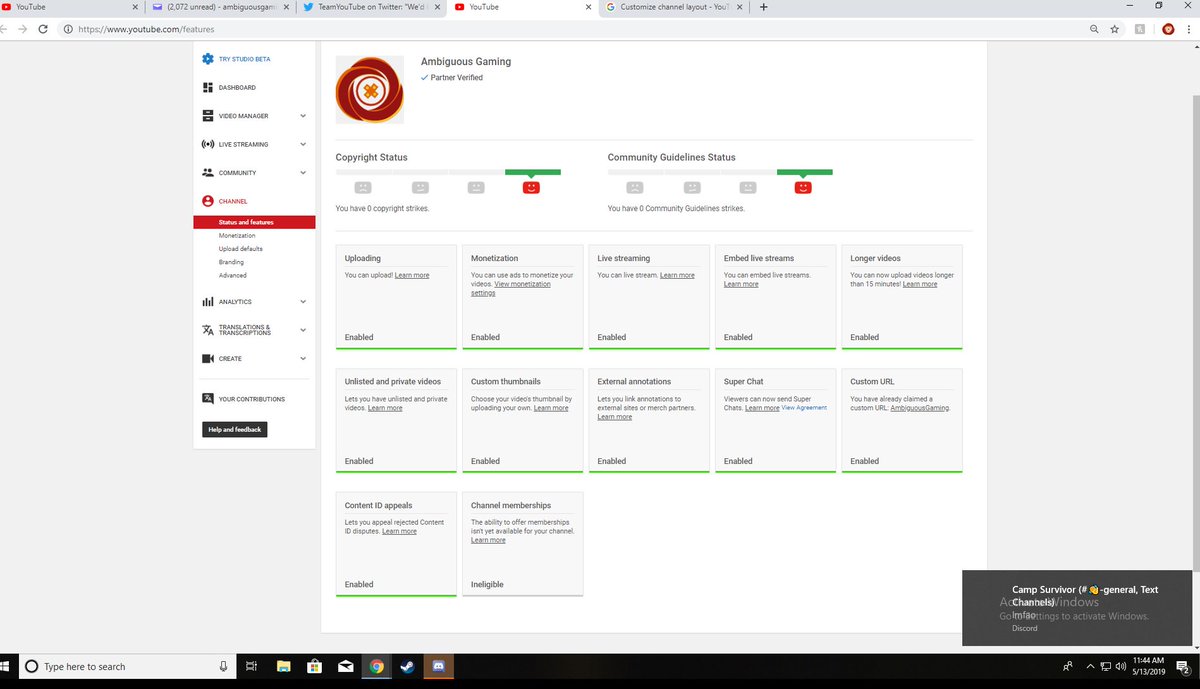The height and width of the screenshot is (689, 1200).
Task: Reload the page with the browser refresh icon
Action: (x=43, y=29)
